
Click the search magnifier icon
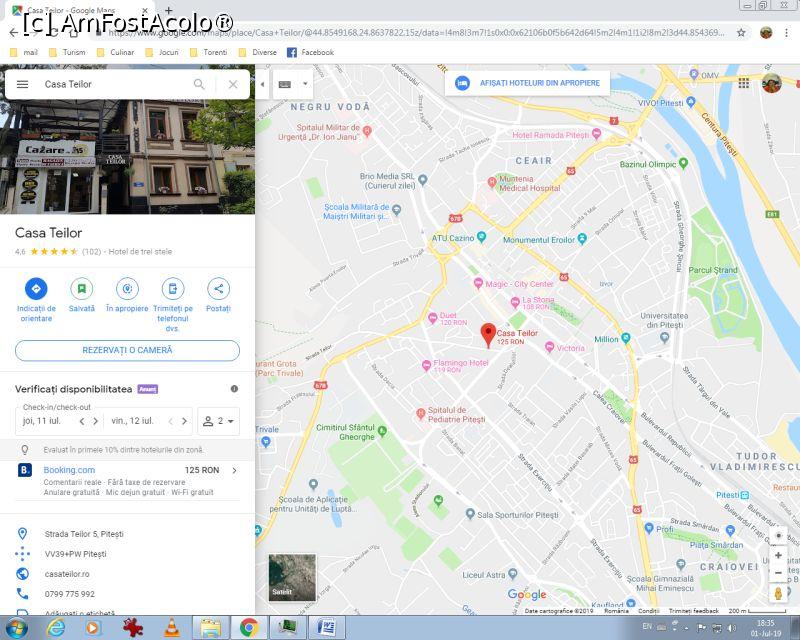coord(199,85)
